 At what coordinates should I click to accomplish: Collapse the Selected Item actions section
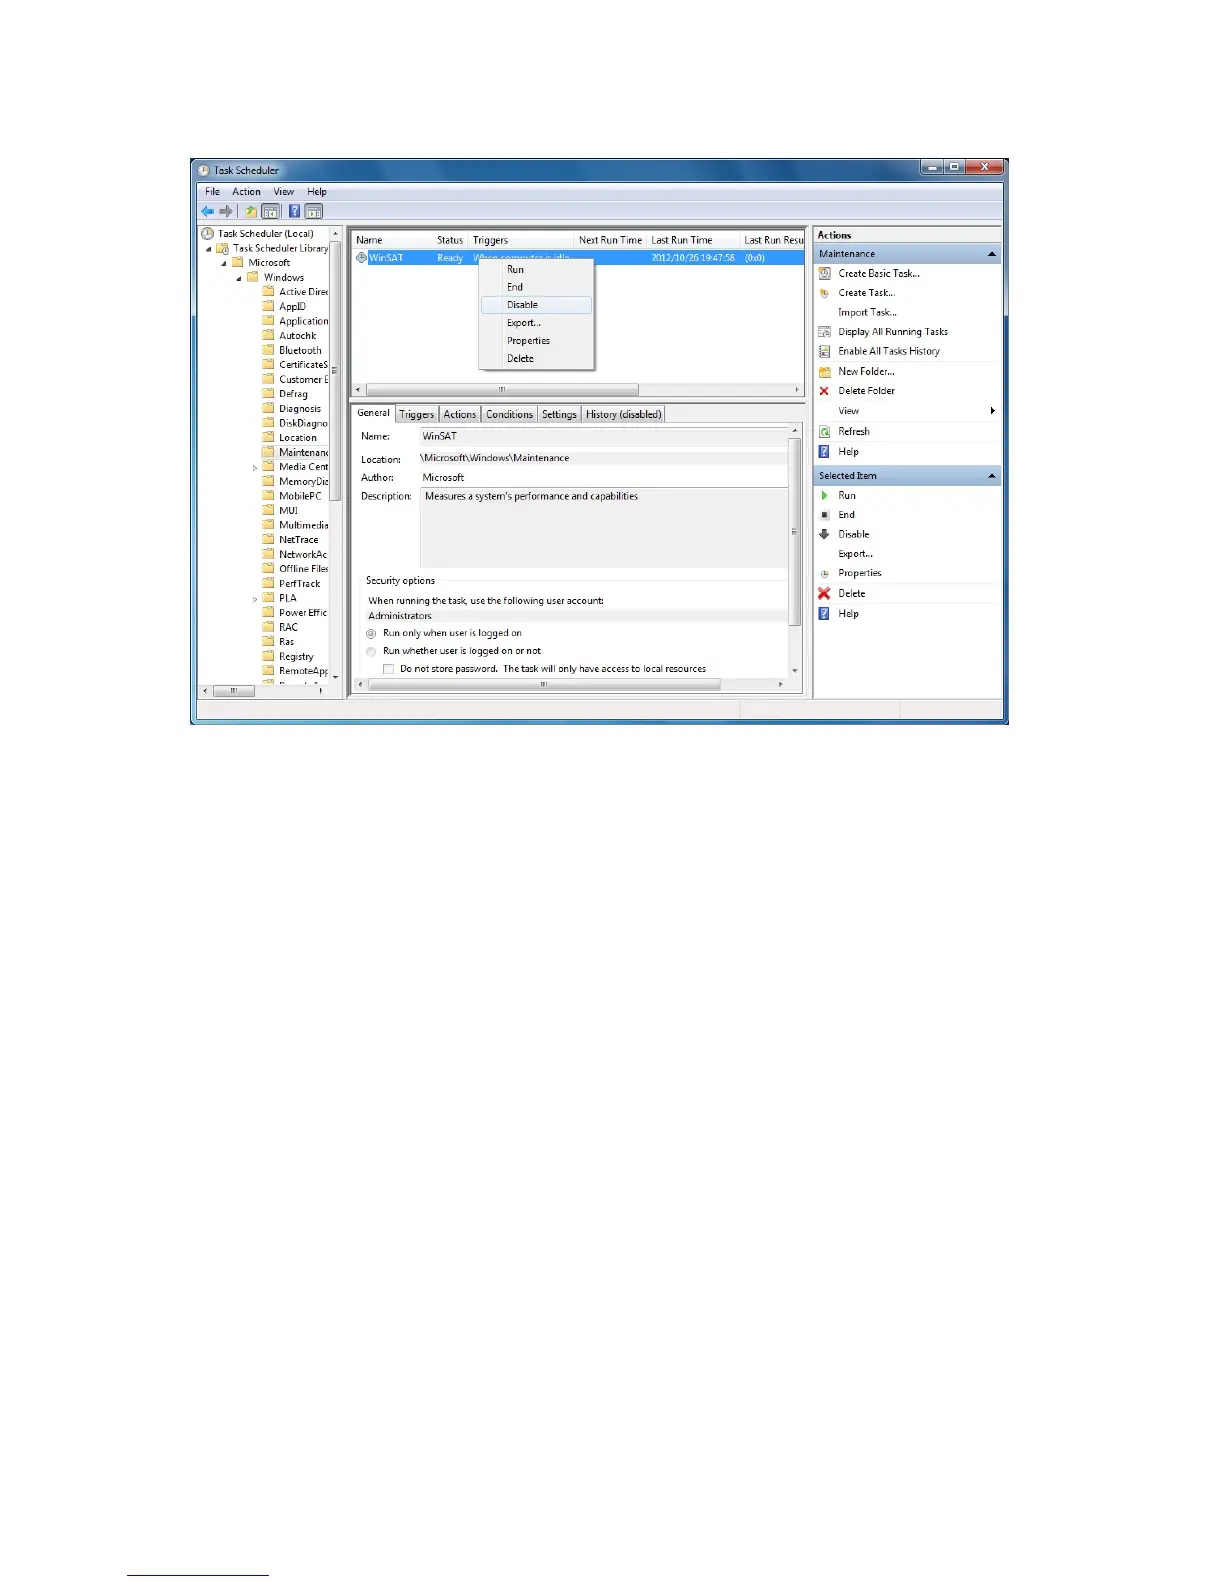(x=992, y=476)
